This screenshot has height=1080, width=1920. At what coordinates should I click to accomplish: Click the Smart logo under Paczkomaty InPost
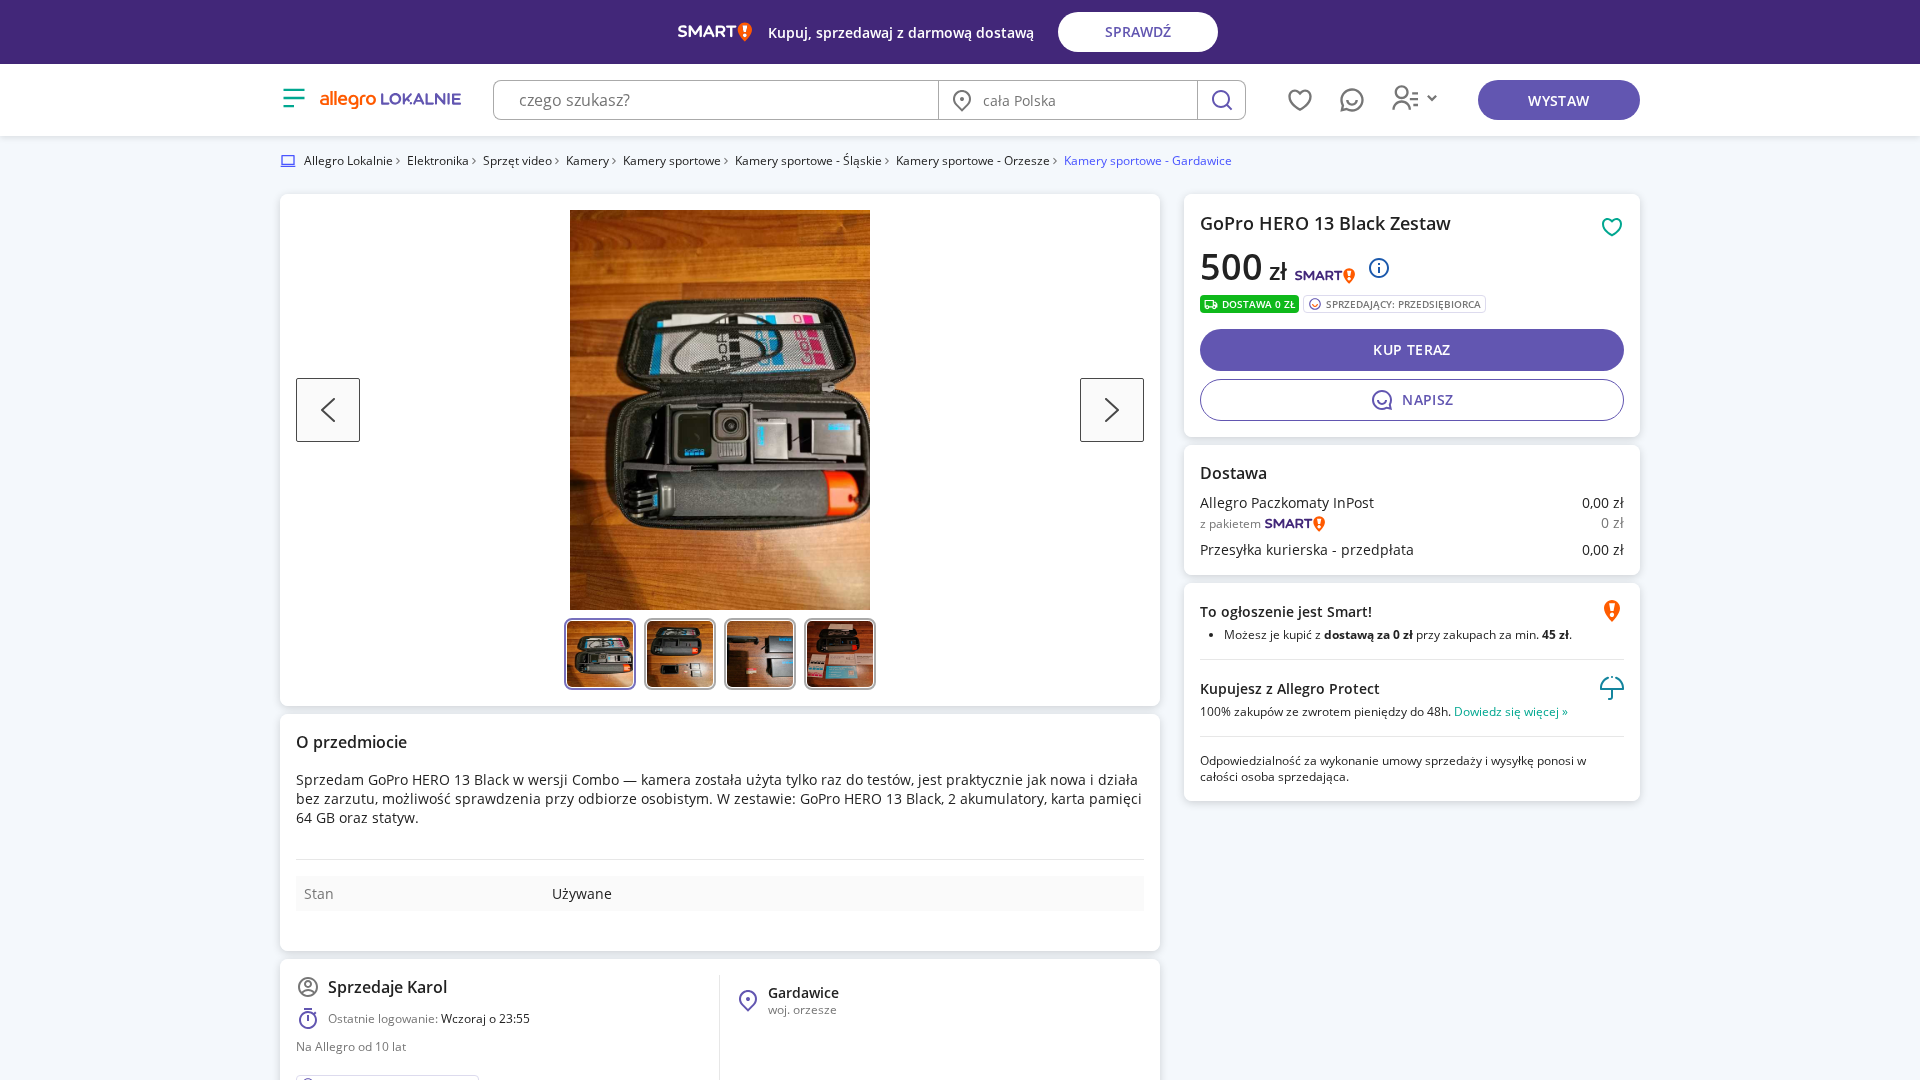click(1295, 524)
